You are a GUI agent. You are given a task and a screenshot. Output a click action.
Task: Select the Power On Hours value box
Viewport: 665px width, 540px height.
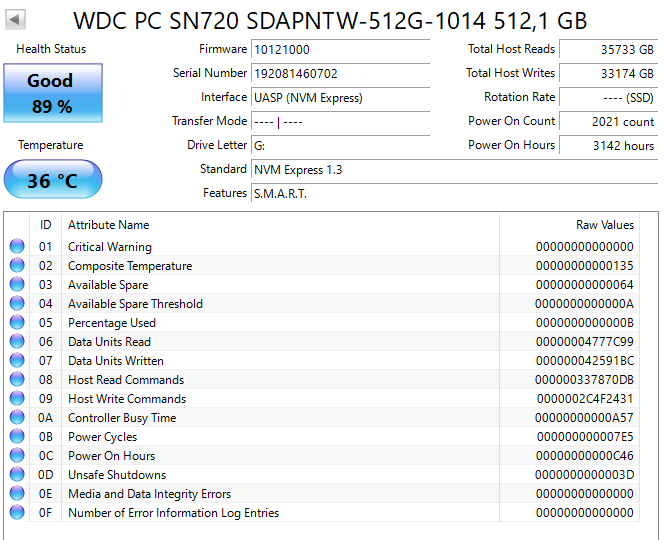pos(608,145)
